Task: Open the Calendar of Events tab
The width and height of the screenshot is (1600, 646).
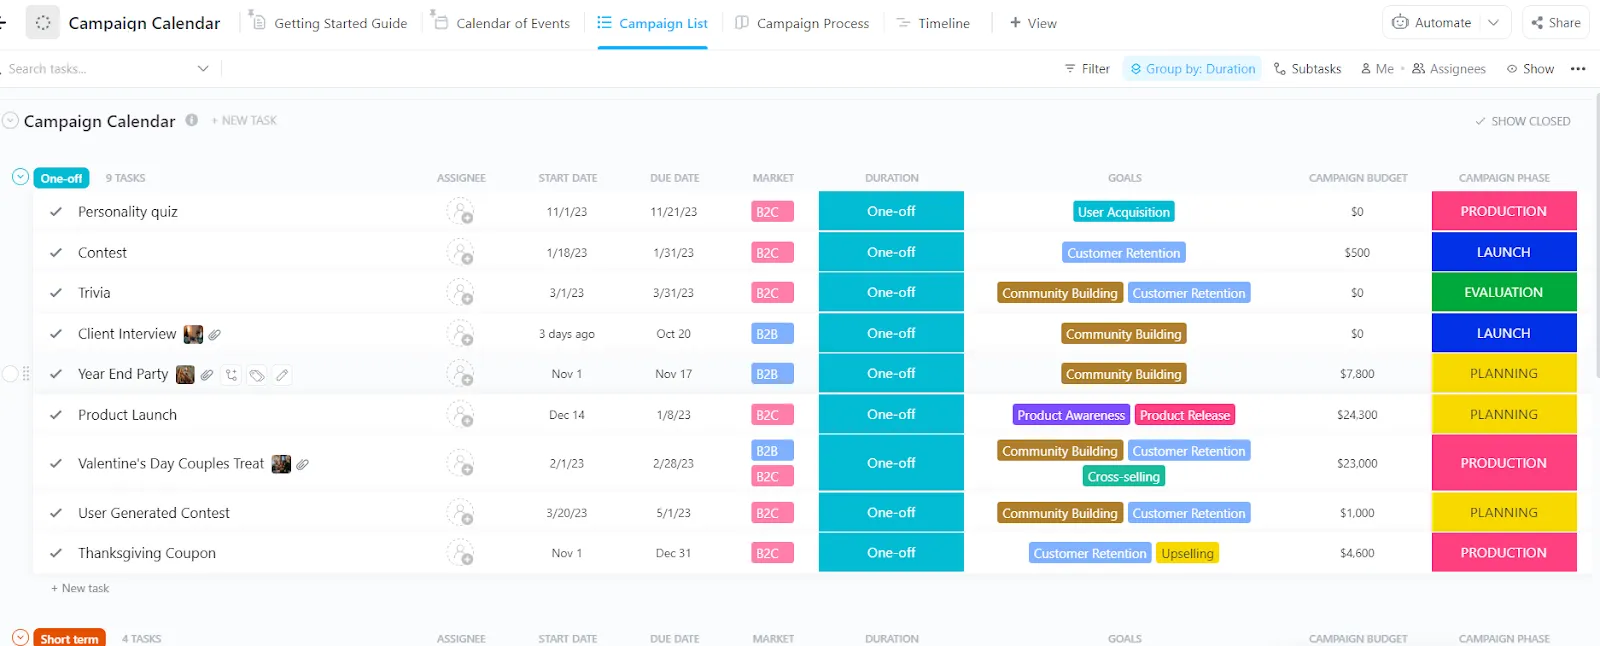Action: point(502,23)
